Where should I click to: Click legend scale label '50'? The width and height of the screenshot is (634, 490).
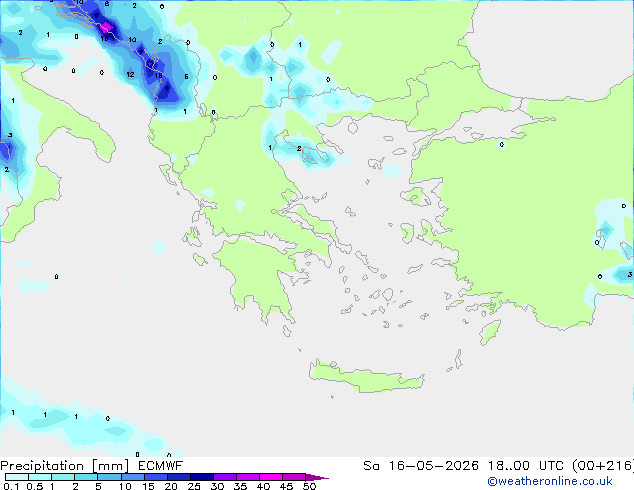point(309,486)
